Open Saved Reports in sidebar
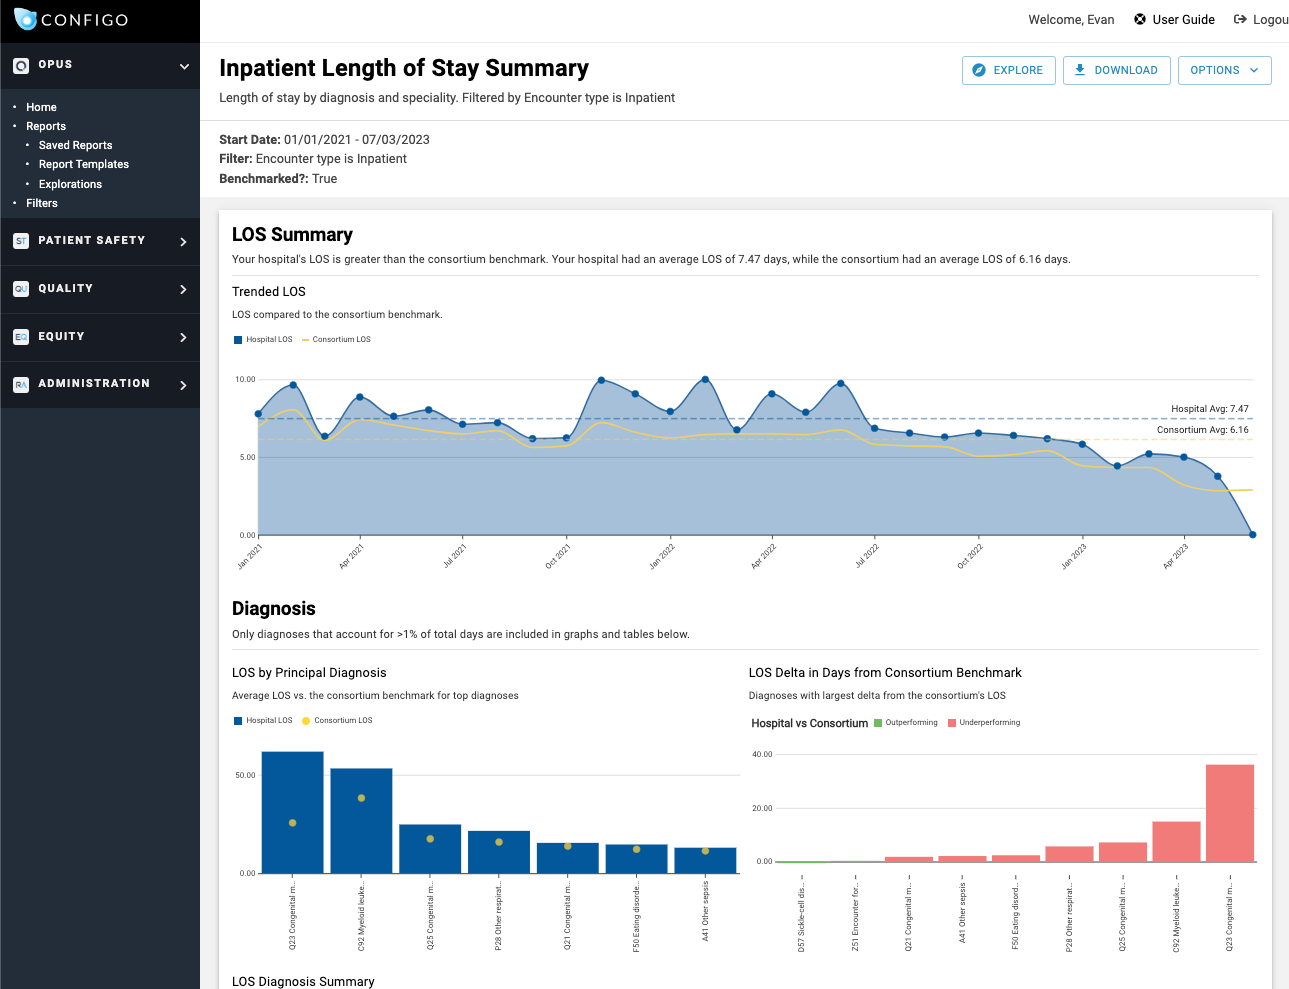Screen dimensions: 1289x989 [x=75, y=145]
